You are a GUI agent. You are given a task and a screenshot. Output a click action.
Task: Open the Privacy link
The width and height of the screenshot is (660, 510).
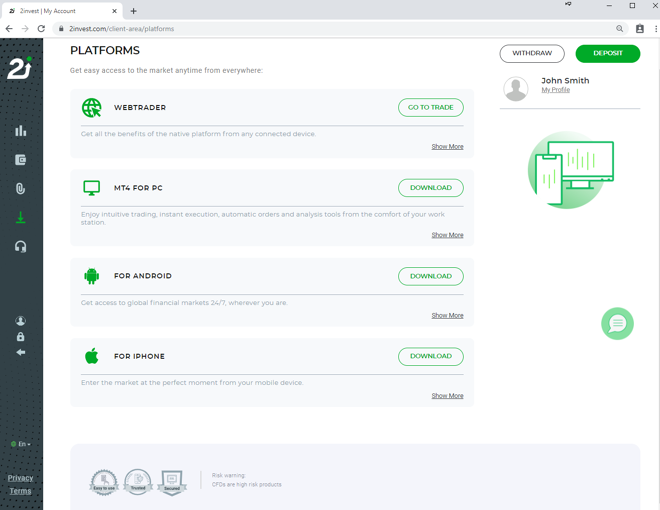[x=20, y=478]
